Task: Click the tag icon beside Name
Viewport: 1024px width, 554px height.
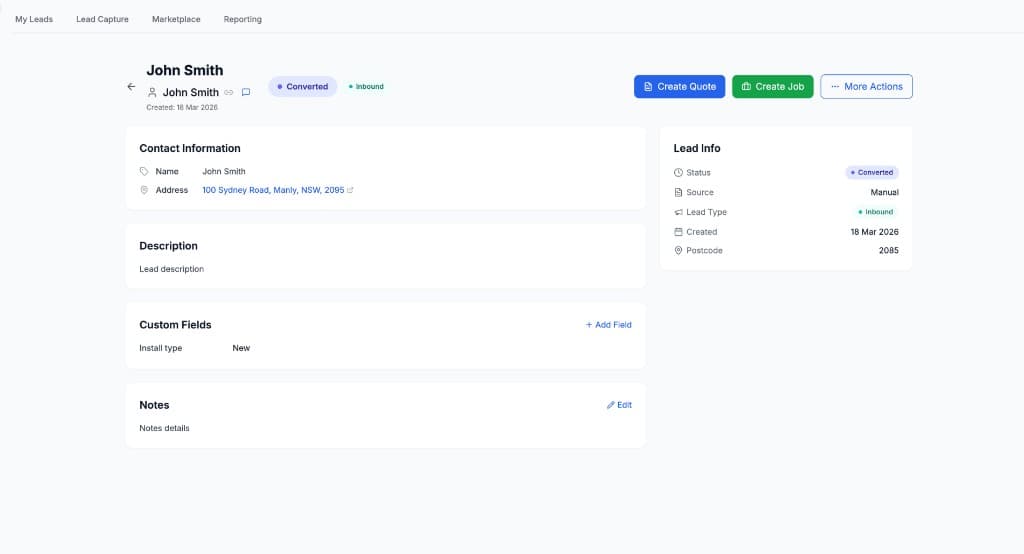Action: pos(144,171)
